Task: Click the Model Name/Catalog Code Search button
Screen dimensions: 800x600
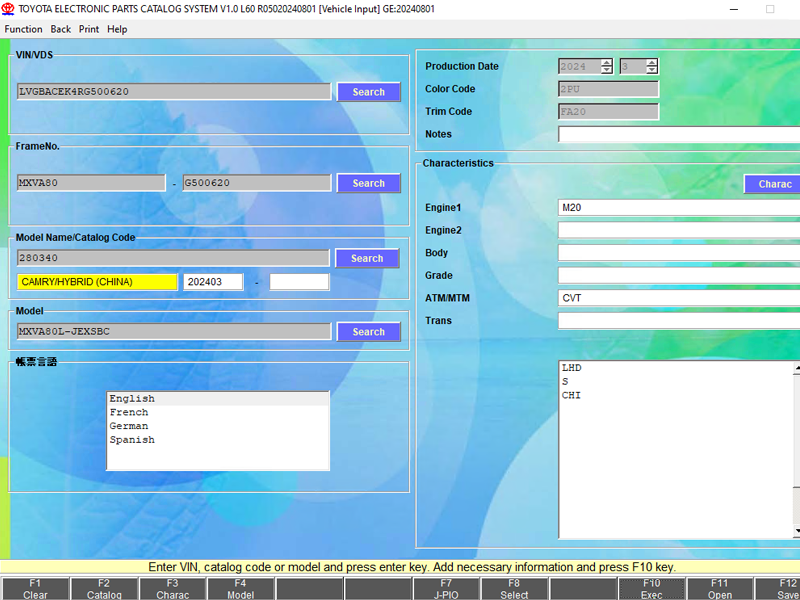Action: 367,258
